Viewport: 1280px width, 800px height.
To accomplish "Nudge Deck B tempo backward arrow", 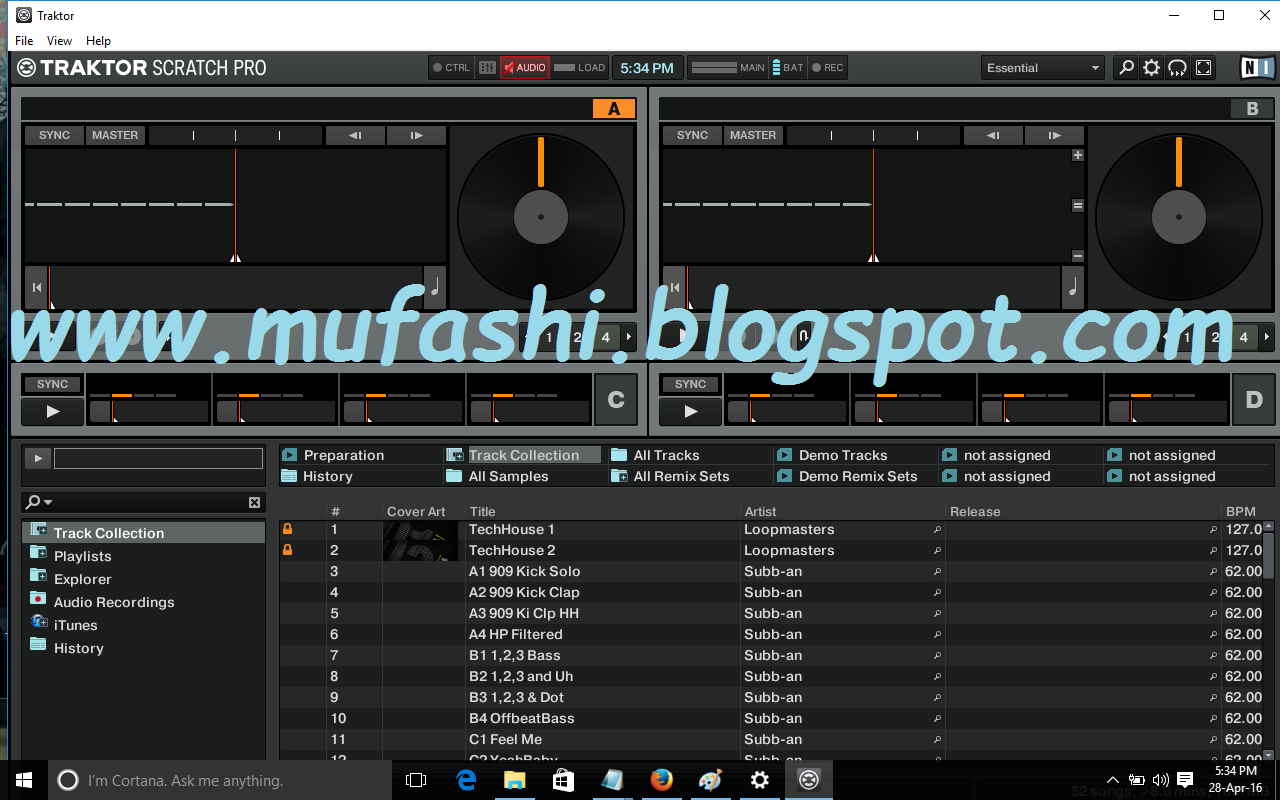I will pyautogui.click(x=993, y=135).
